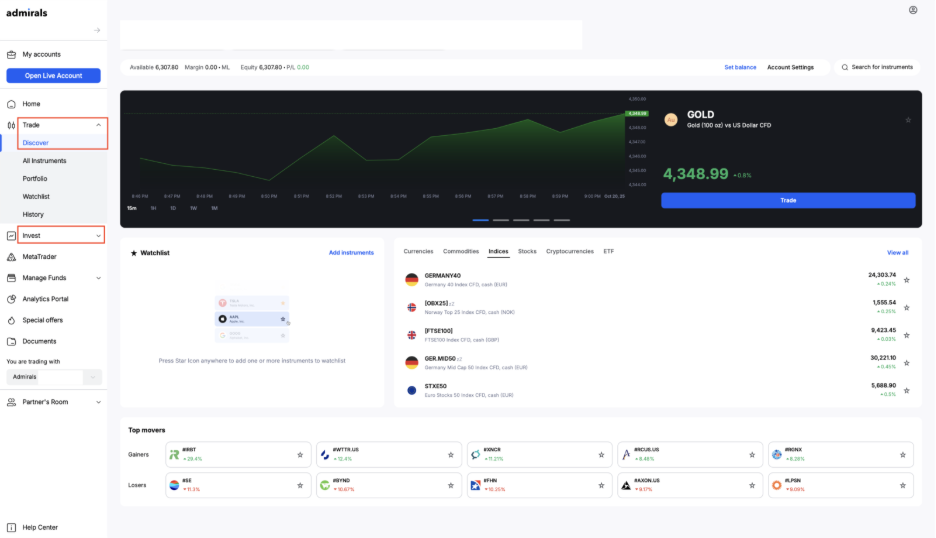Image resolution: width=936 pixels, height=538 pixels.
Task: Click the #RBT gainer logo
Action: tap(174, 455)
